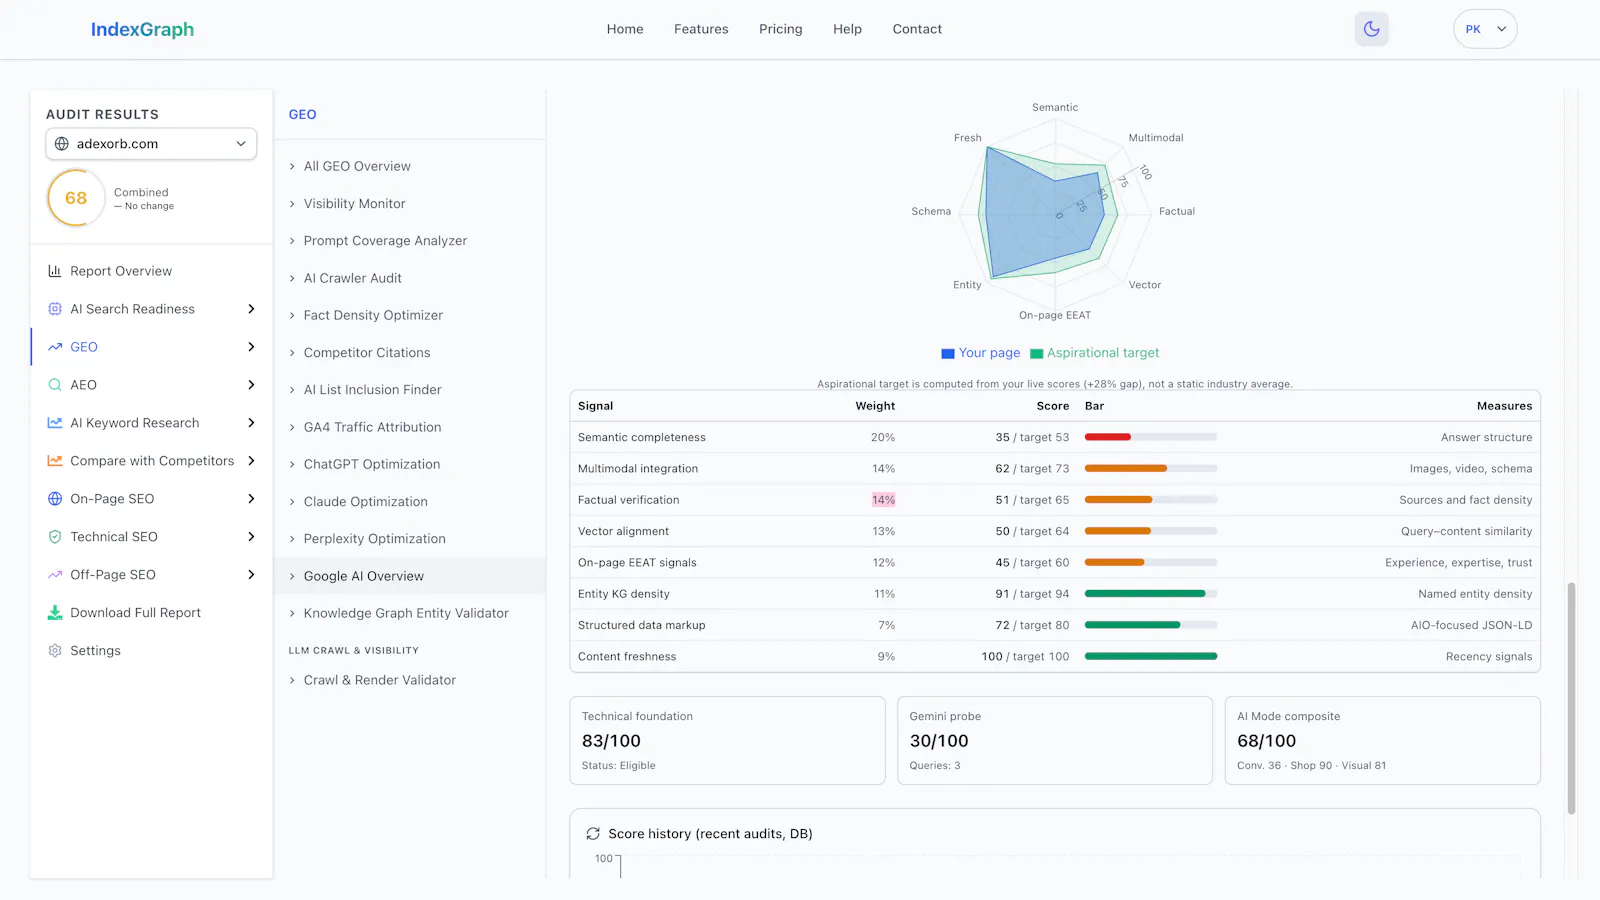Open the Features nav item
This screenshot has width=1600, height=900.
(701, 29)
